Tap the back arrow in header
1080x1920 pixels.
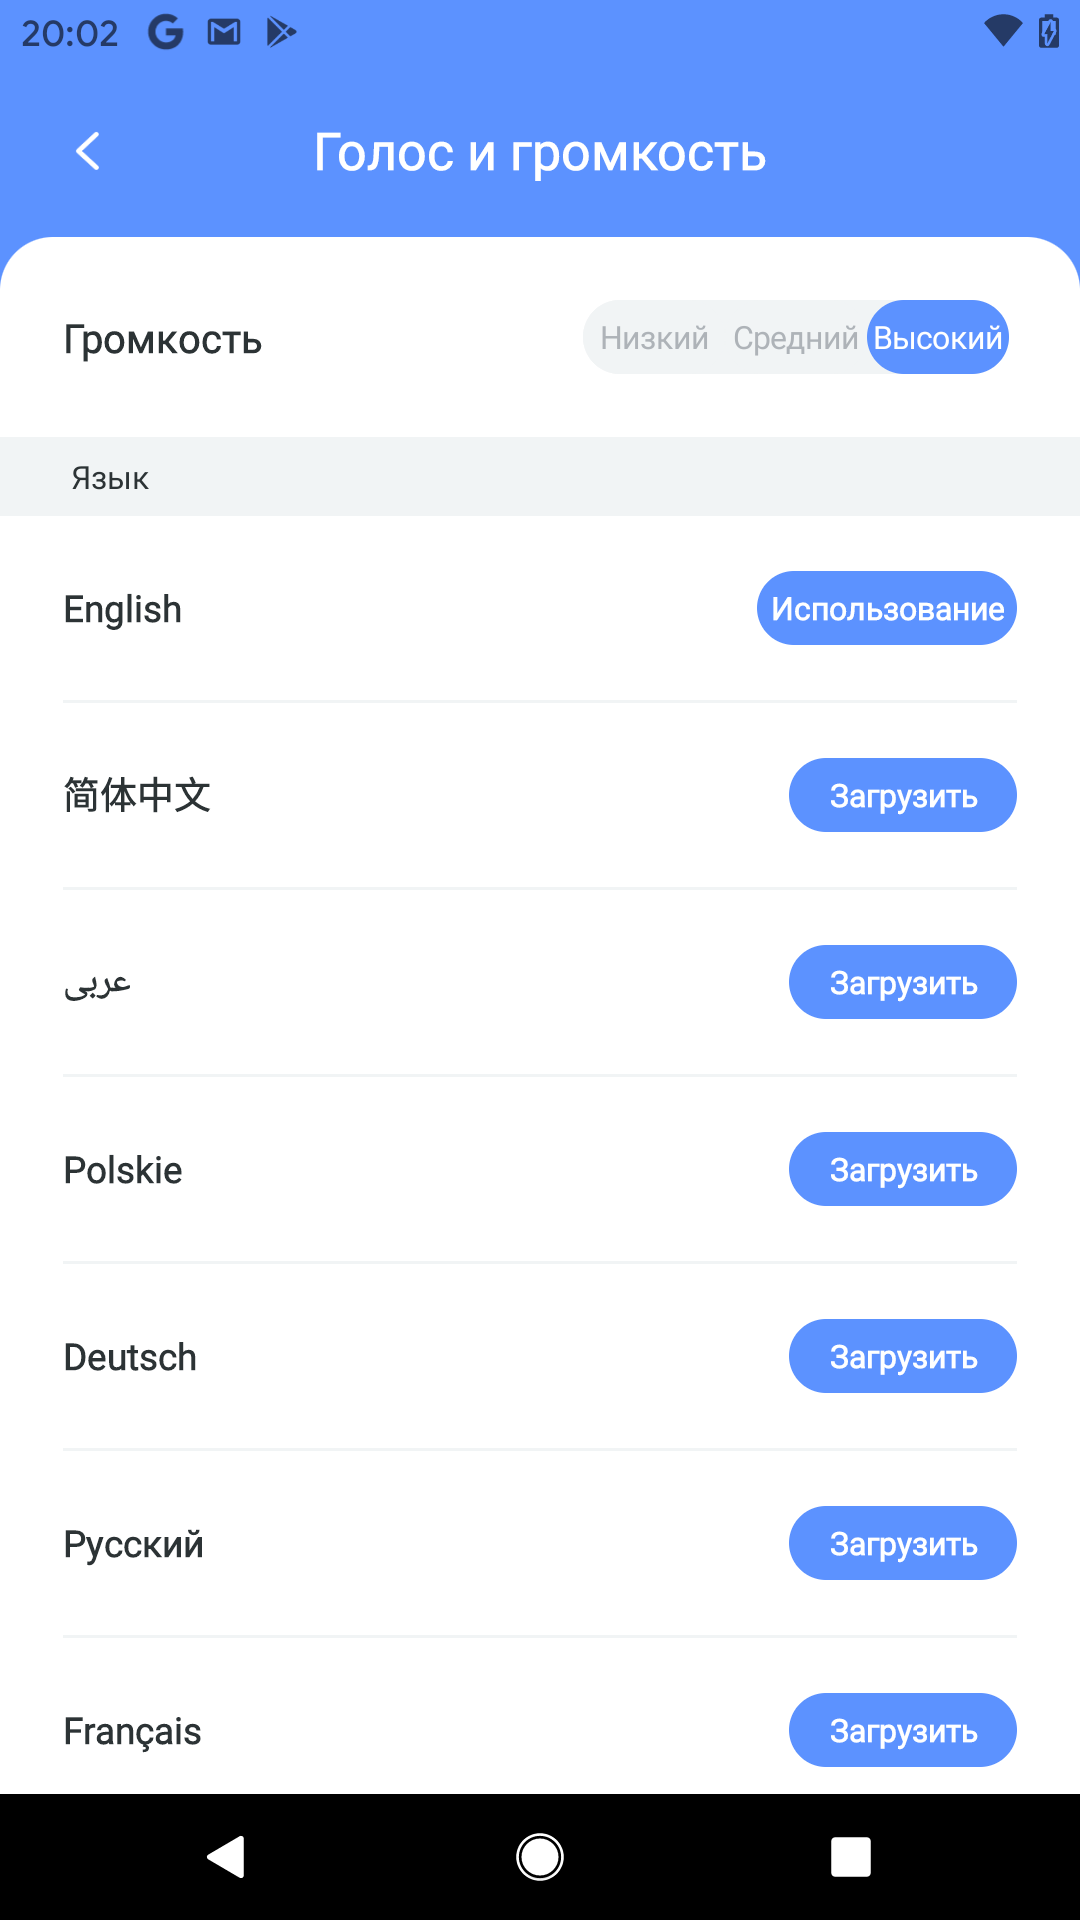88,152
